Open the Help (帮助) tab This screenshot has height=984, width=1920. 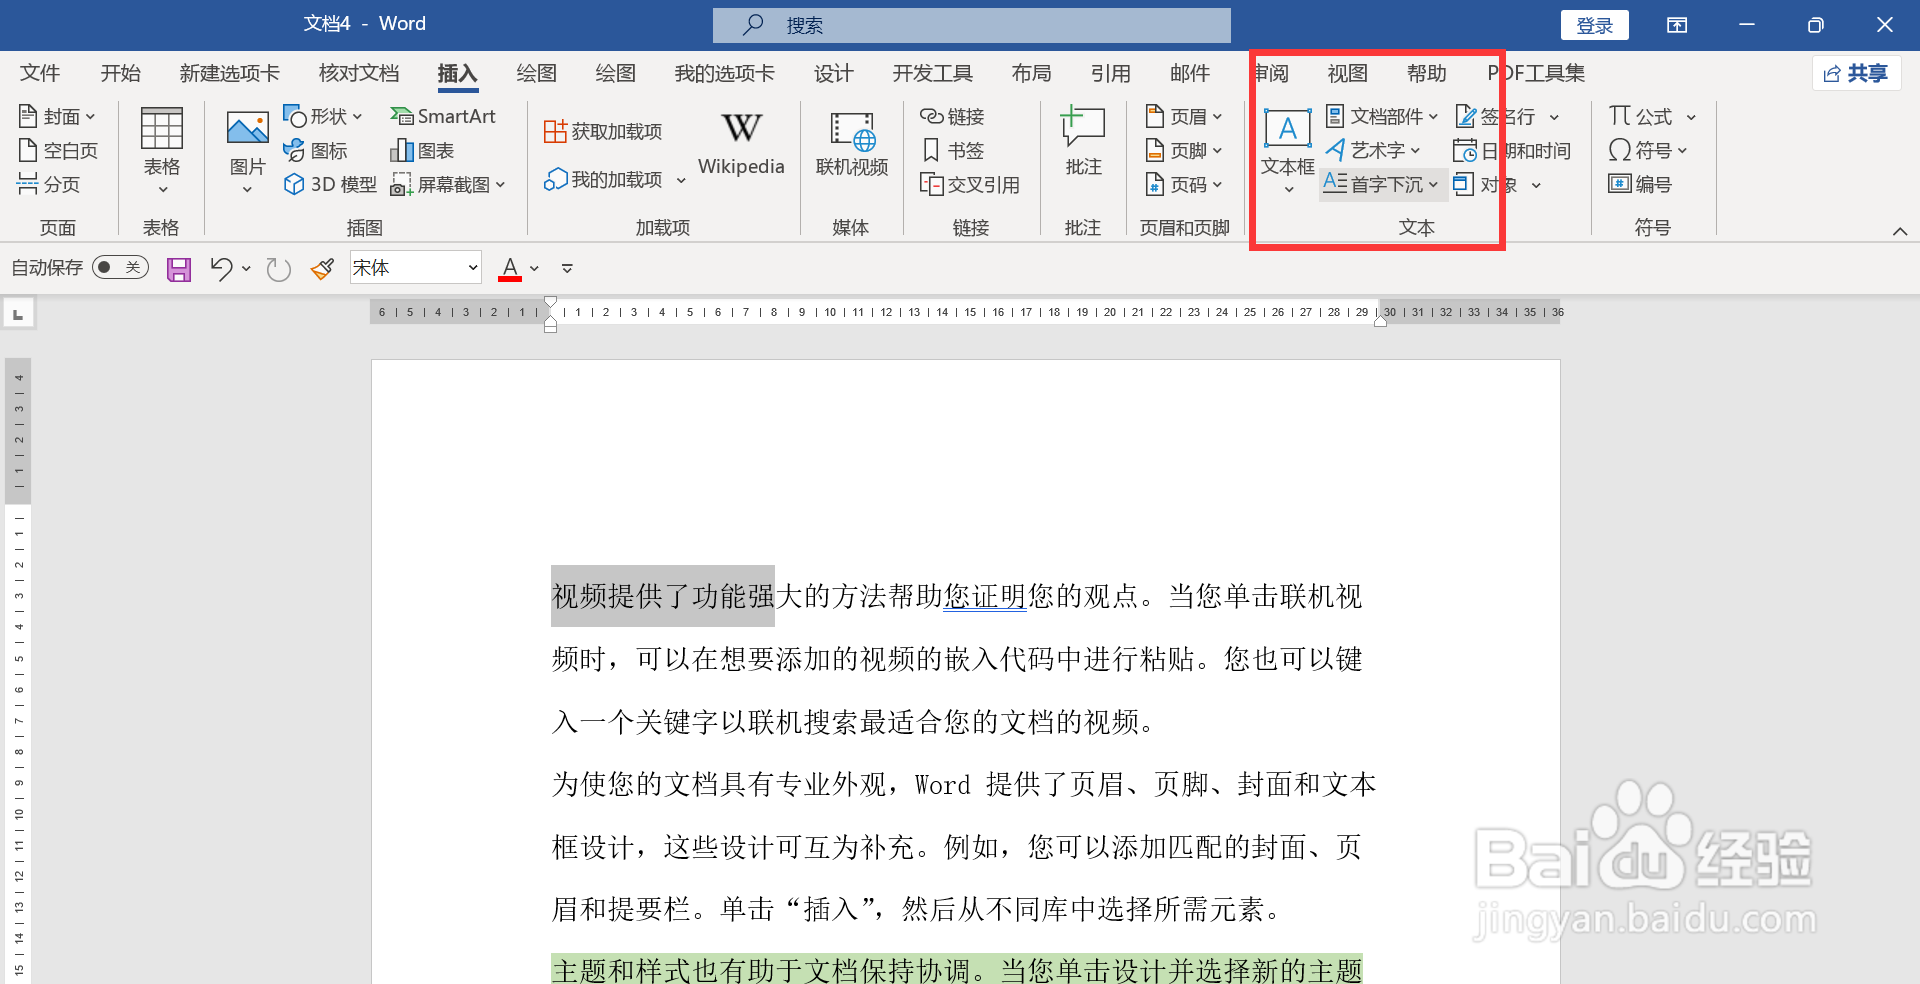coord(1426,73)
